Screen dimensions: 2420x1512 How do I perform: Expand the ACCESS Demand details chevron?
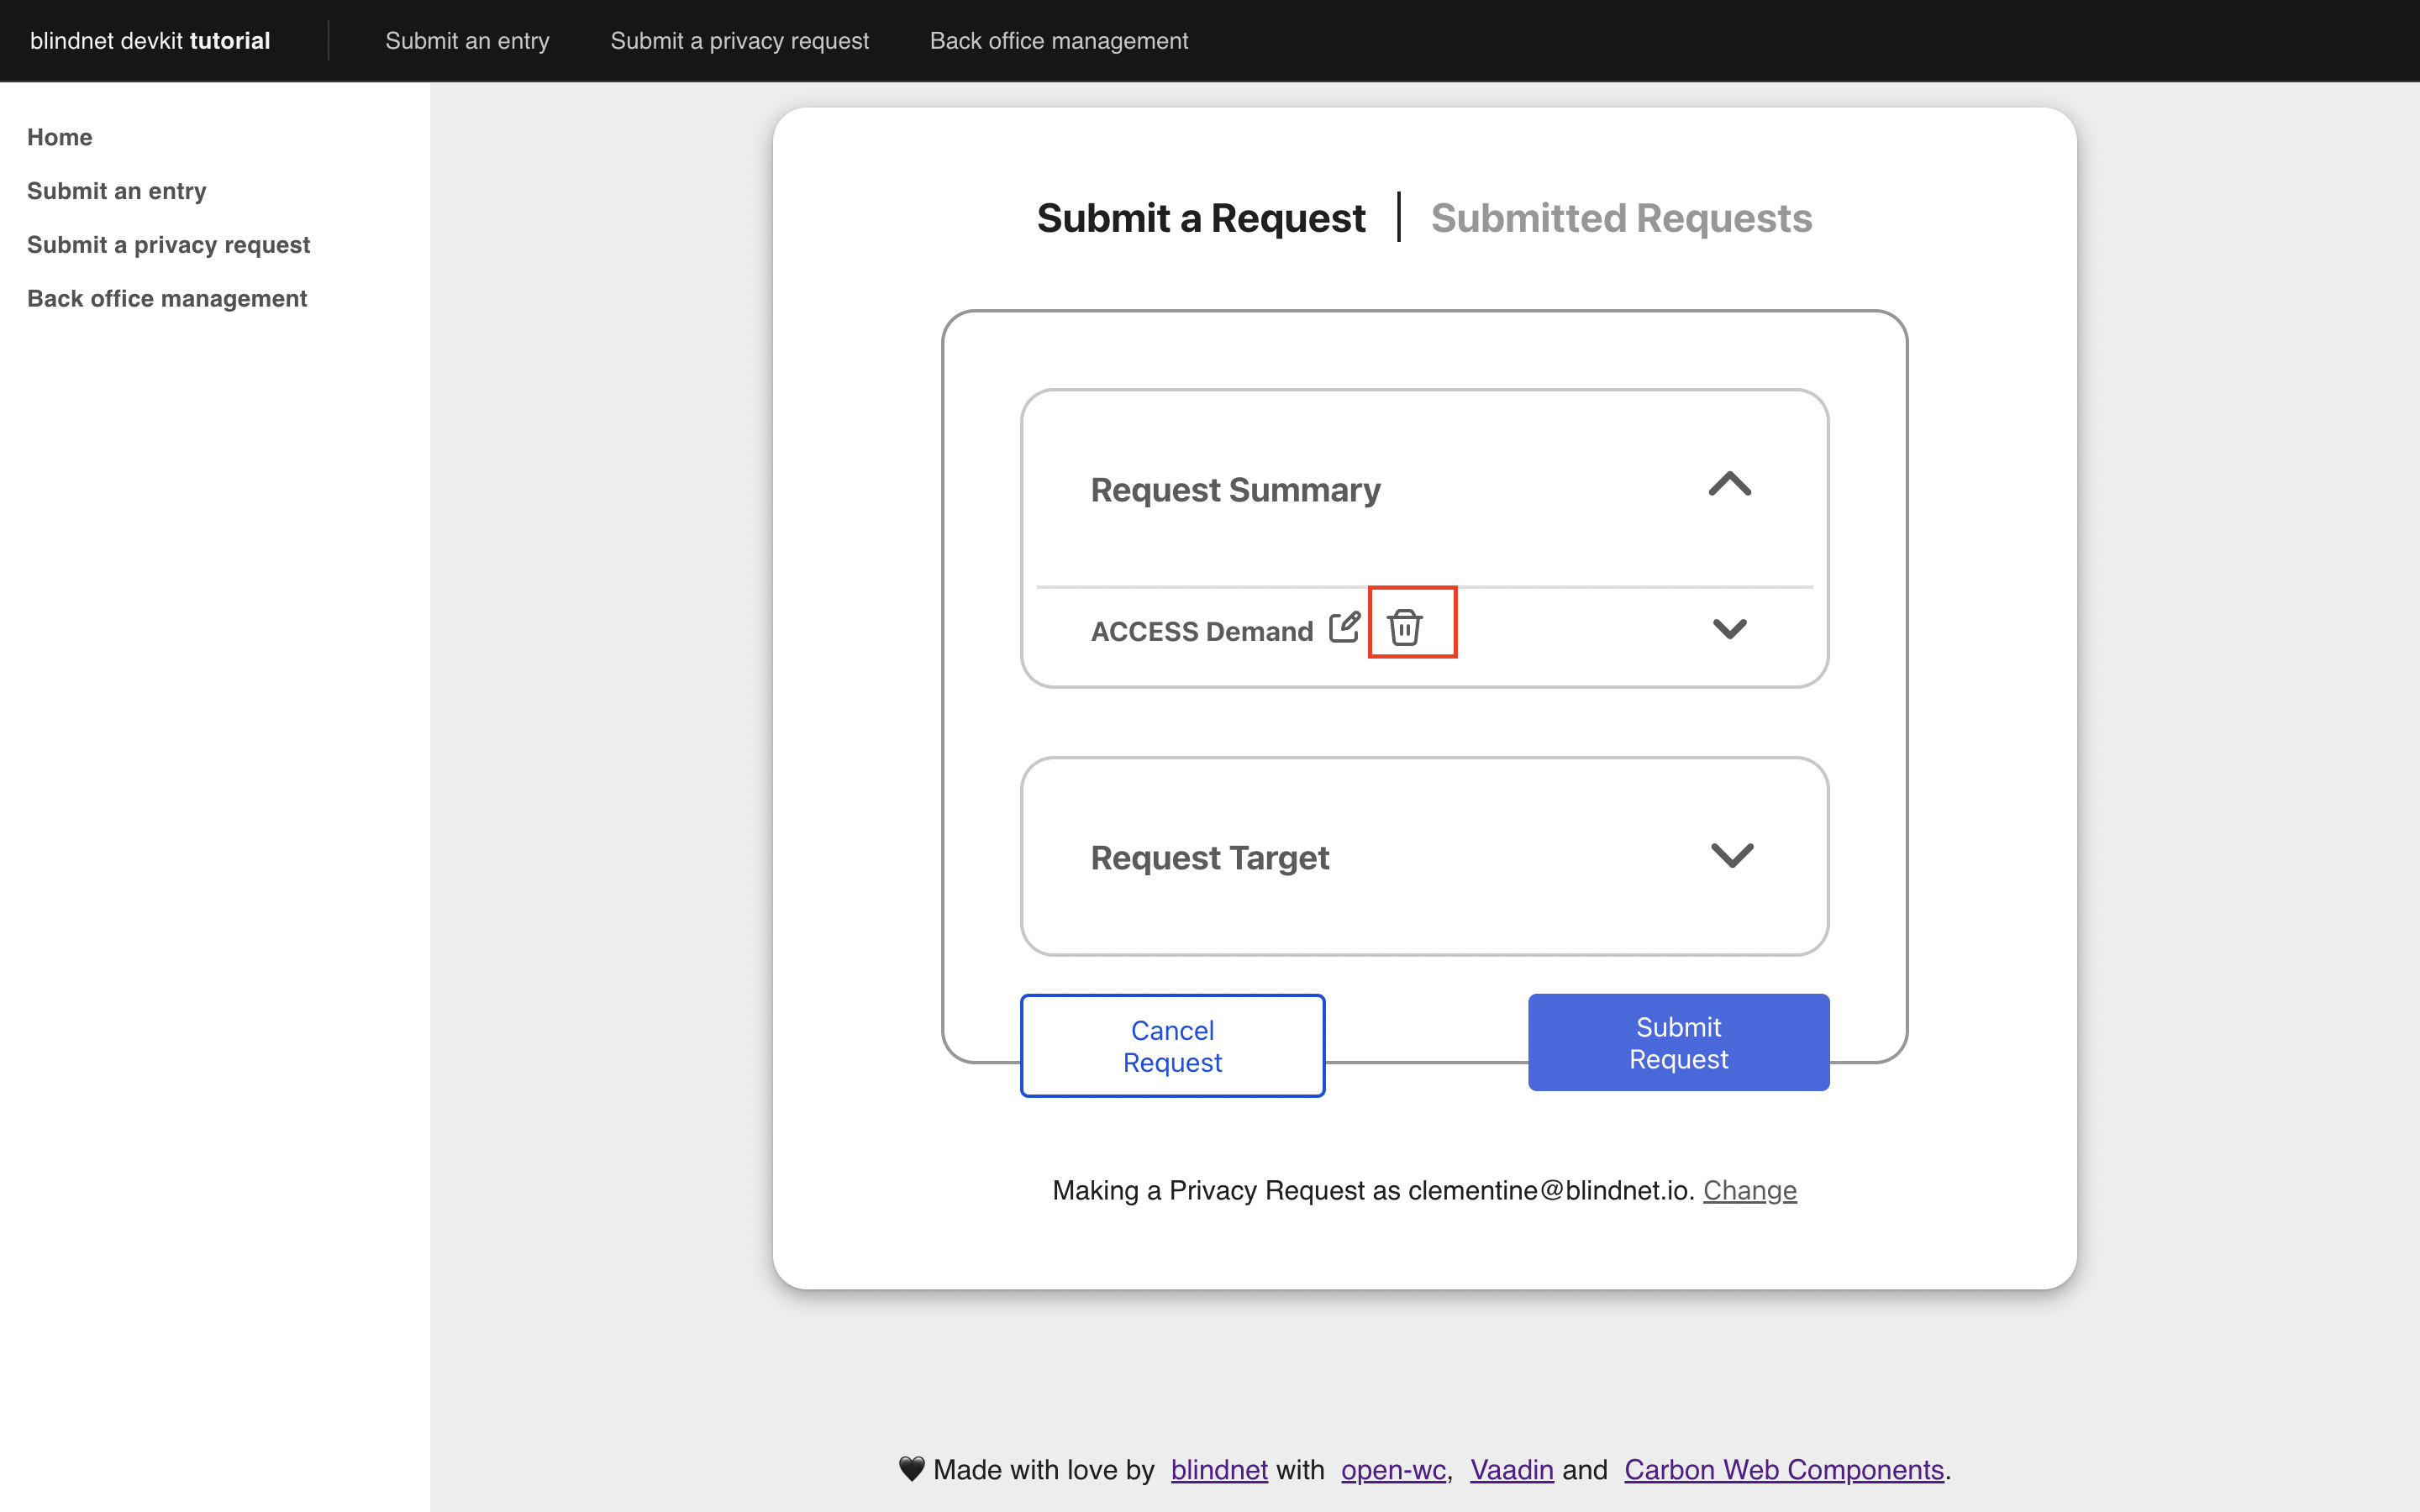[x=1729, y=629]
